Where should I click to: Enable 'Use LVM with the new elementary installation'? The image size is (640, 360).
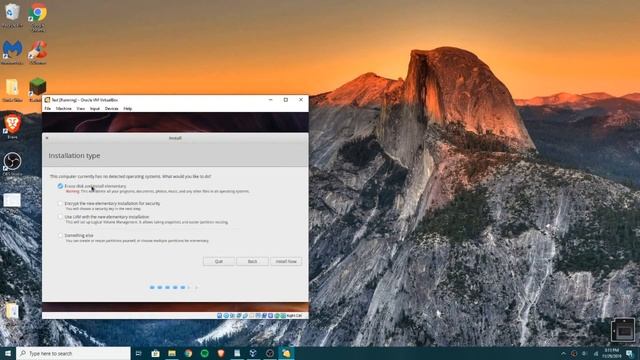(x=60, y=217)
